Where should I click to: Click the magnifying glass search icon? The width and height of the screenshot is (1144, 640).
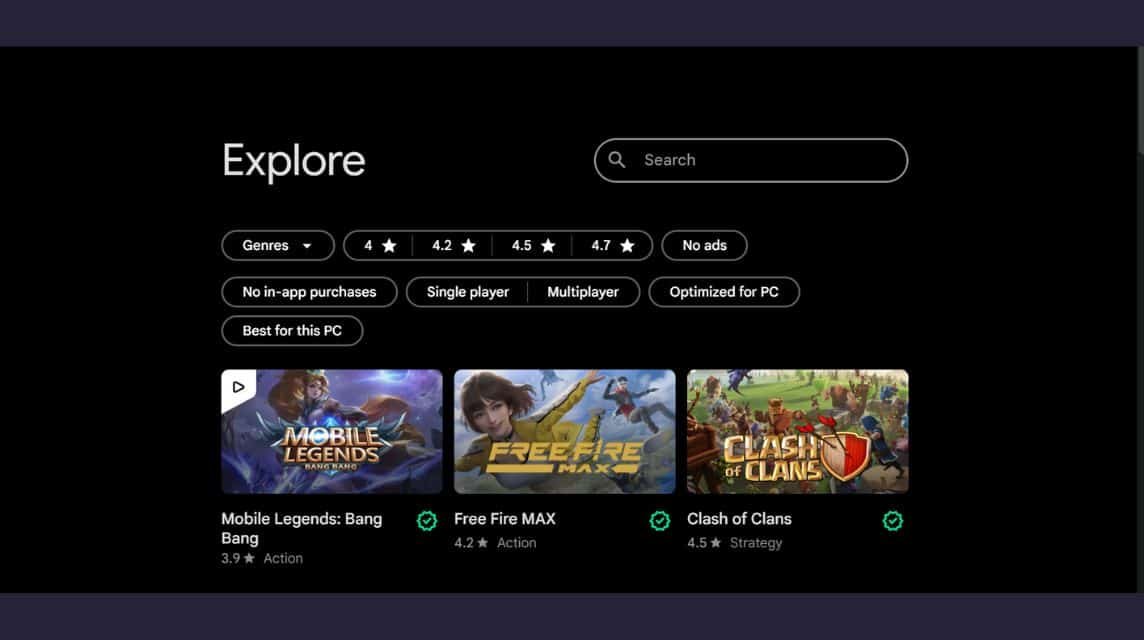pyautogui.click(x=617, y=160)
